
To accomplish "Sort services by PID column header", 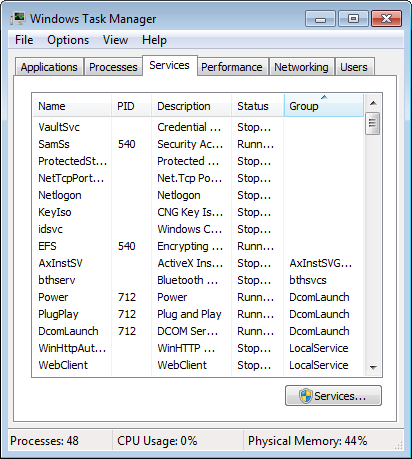I will coord(131,106).
